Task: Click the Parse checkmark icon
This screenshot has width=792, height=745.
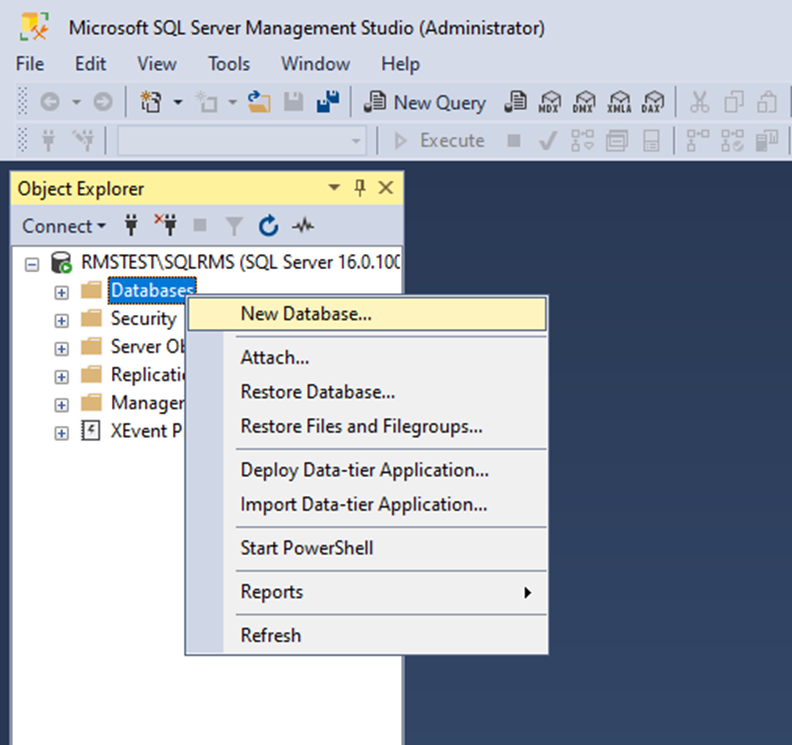Action: pos(548,140)
